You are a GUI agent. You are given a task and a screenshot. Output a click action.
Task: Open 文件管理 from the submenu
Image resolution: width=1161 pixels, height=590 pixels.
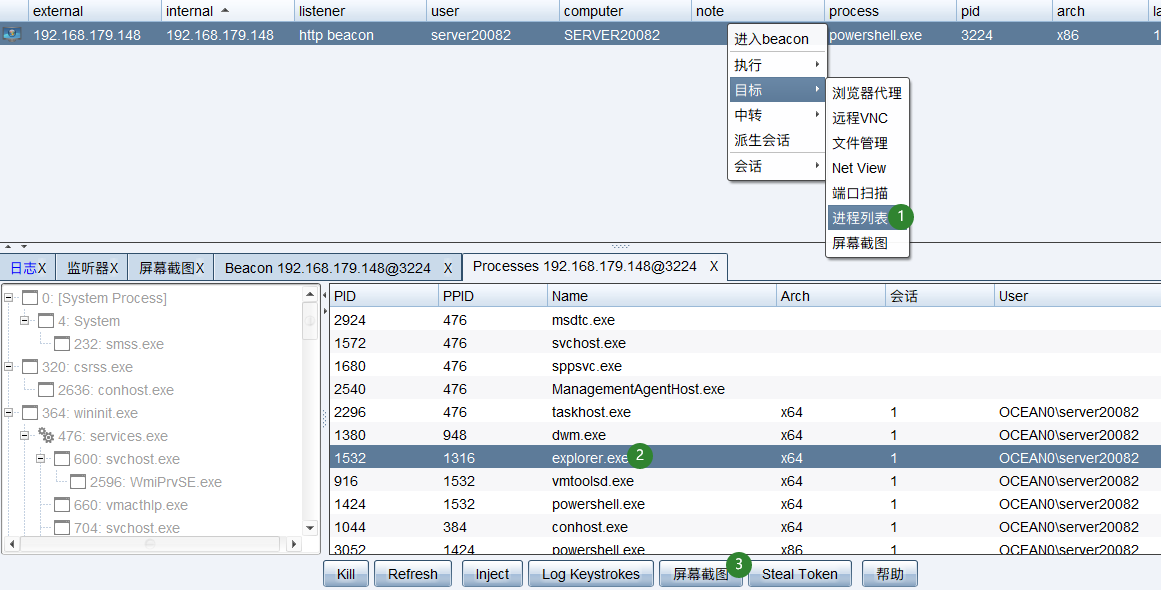coord(867,143)
